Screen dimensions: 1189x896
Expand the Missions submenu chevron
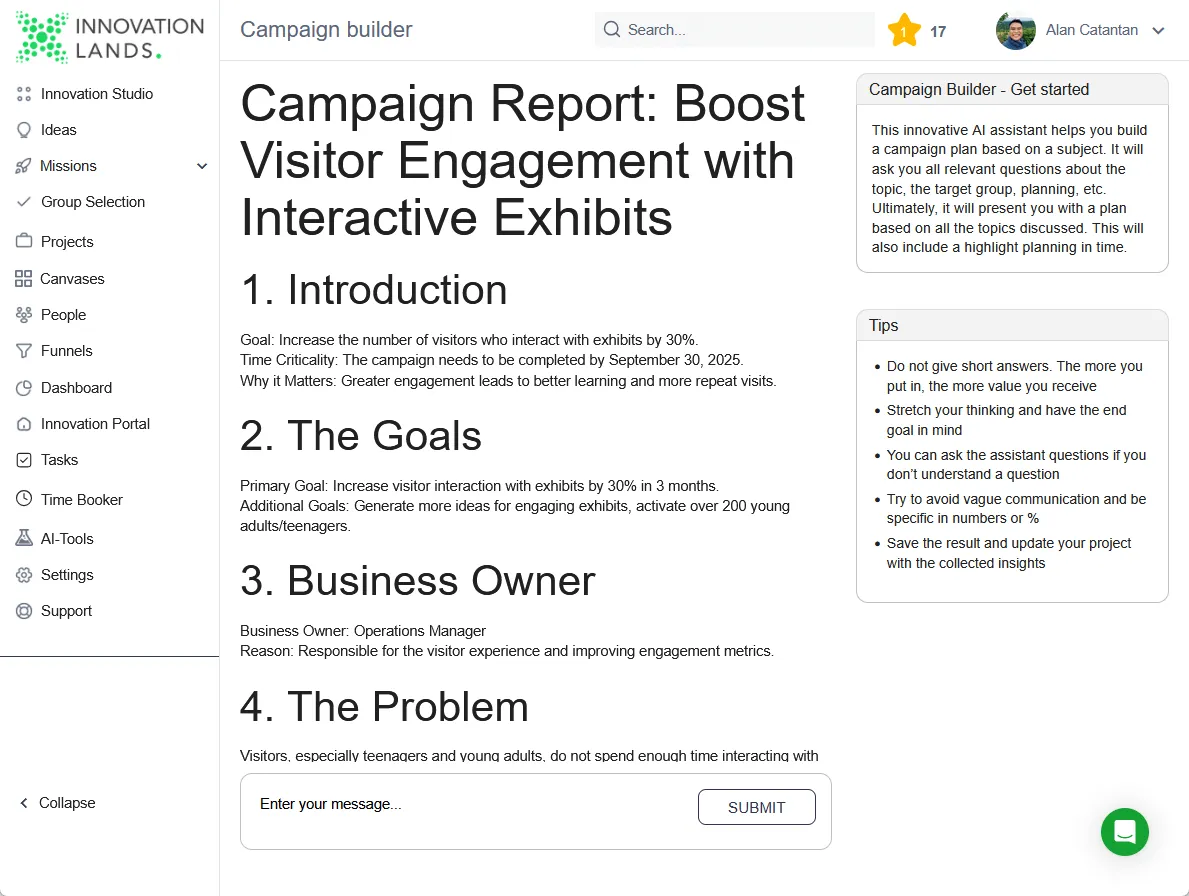point(202,166)
